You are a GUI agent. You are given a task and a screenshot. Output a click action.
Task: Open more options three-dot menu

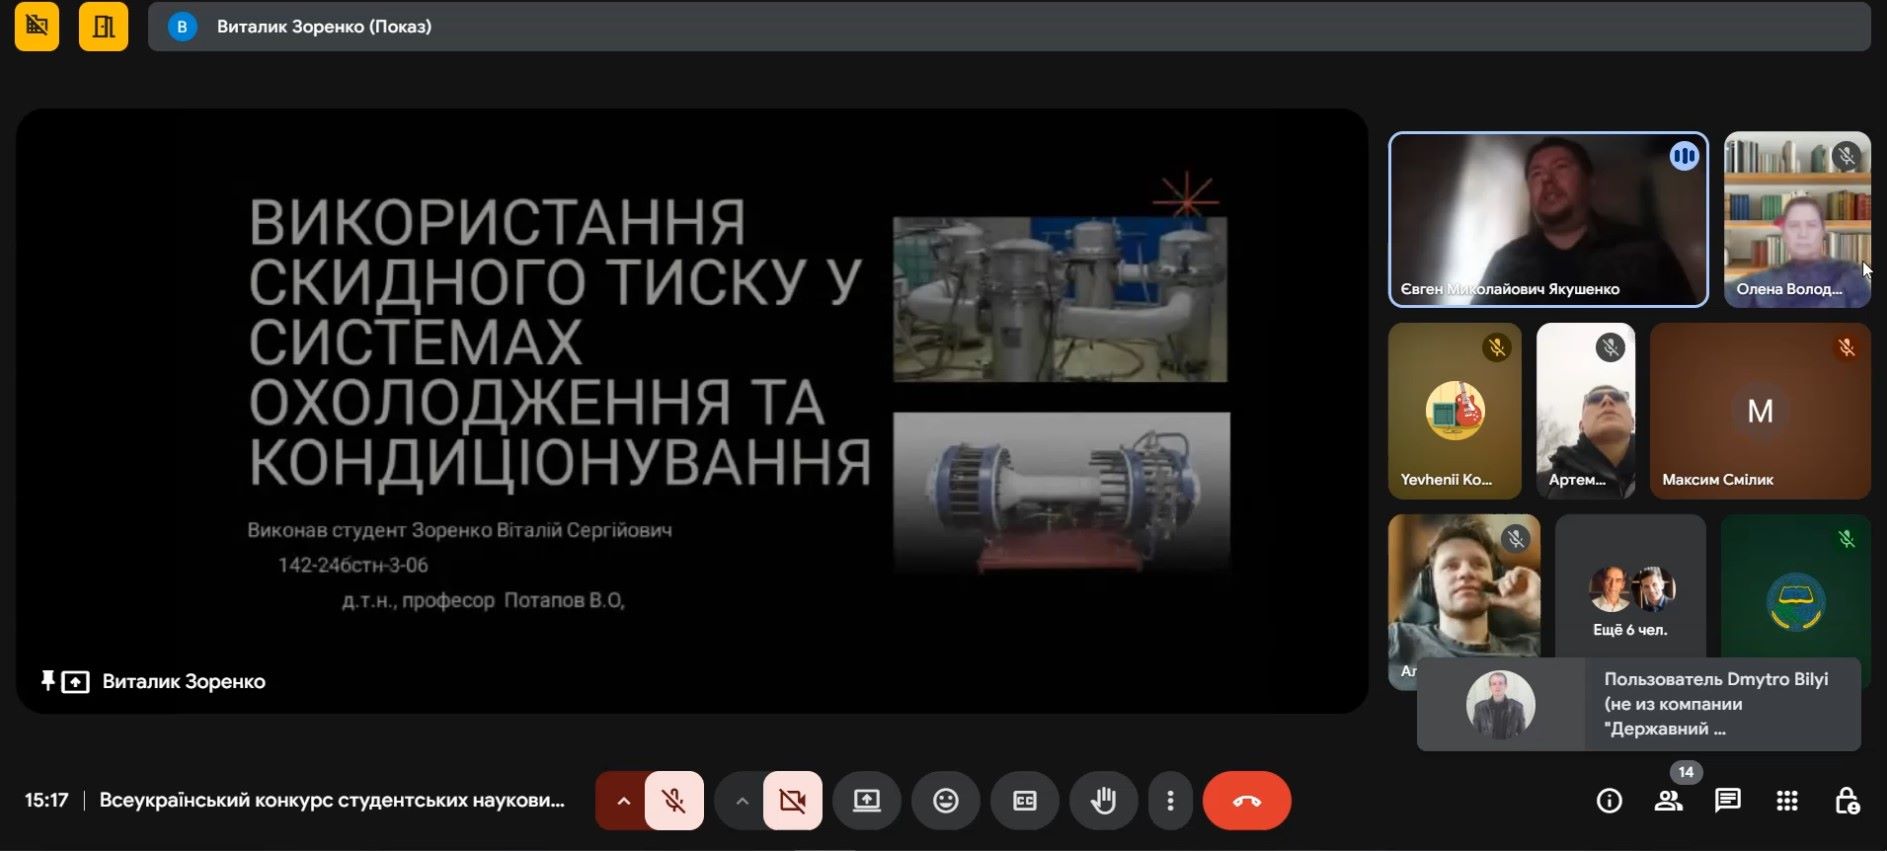pyautogui.click(x=1170, y=801)
